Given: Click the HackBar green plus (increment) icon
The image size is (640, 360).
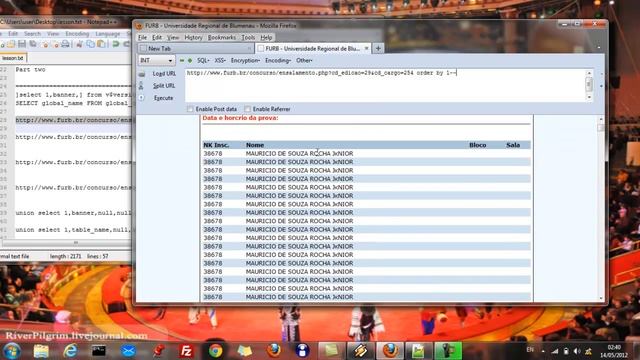Looking at the screenshot, I should coord(190,60).
